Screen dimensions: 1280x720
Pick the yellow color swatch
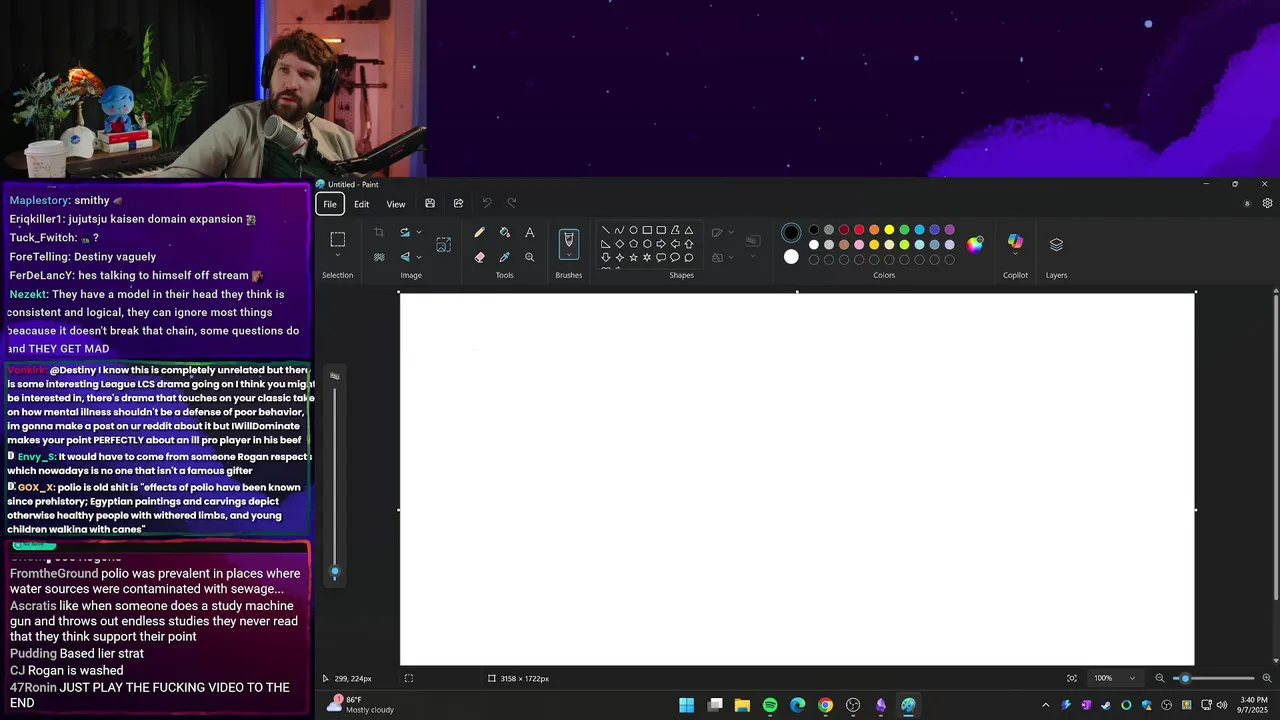(x=889, y=230)
